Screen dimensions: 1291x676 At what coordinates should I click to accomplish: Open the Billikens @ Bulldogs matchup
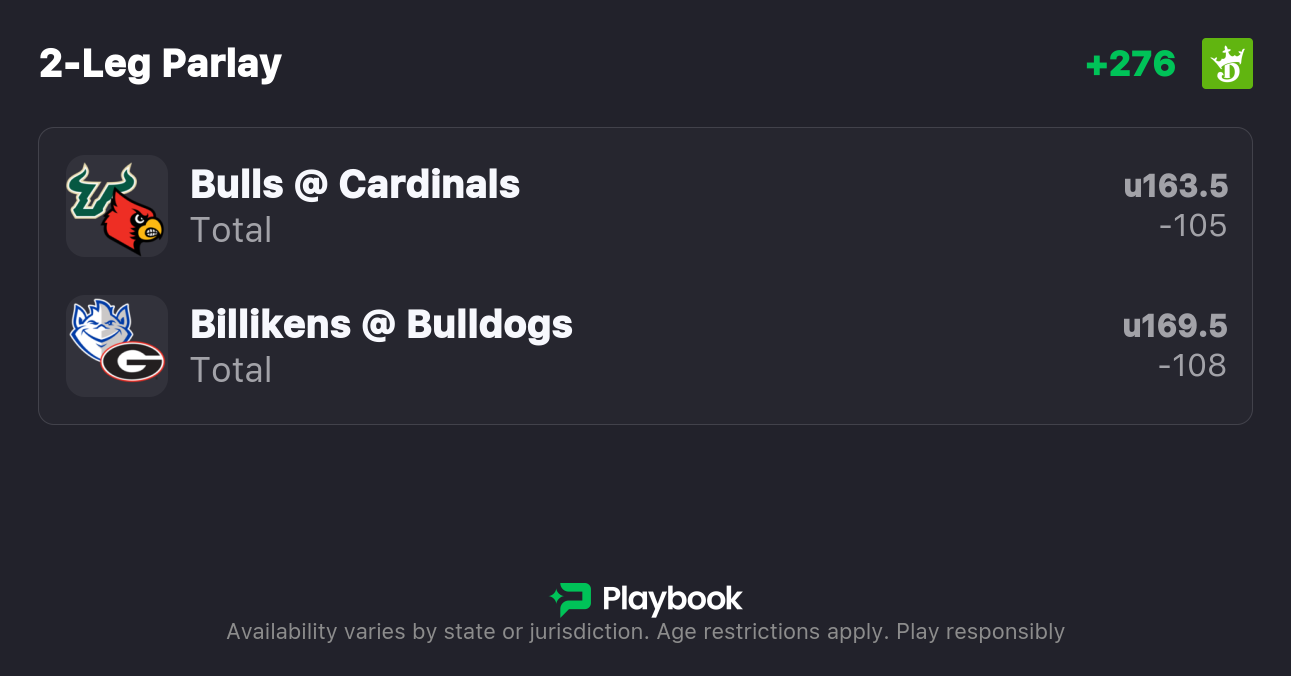[x=381, y=324]
